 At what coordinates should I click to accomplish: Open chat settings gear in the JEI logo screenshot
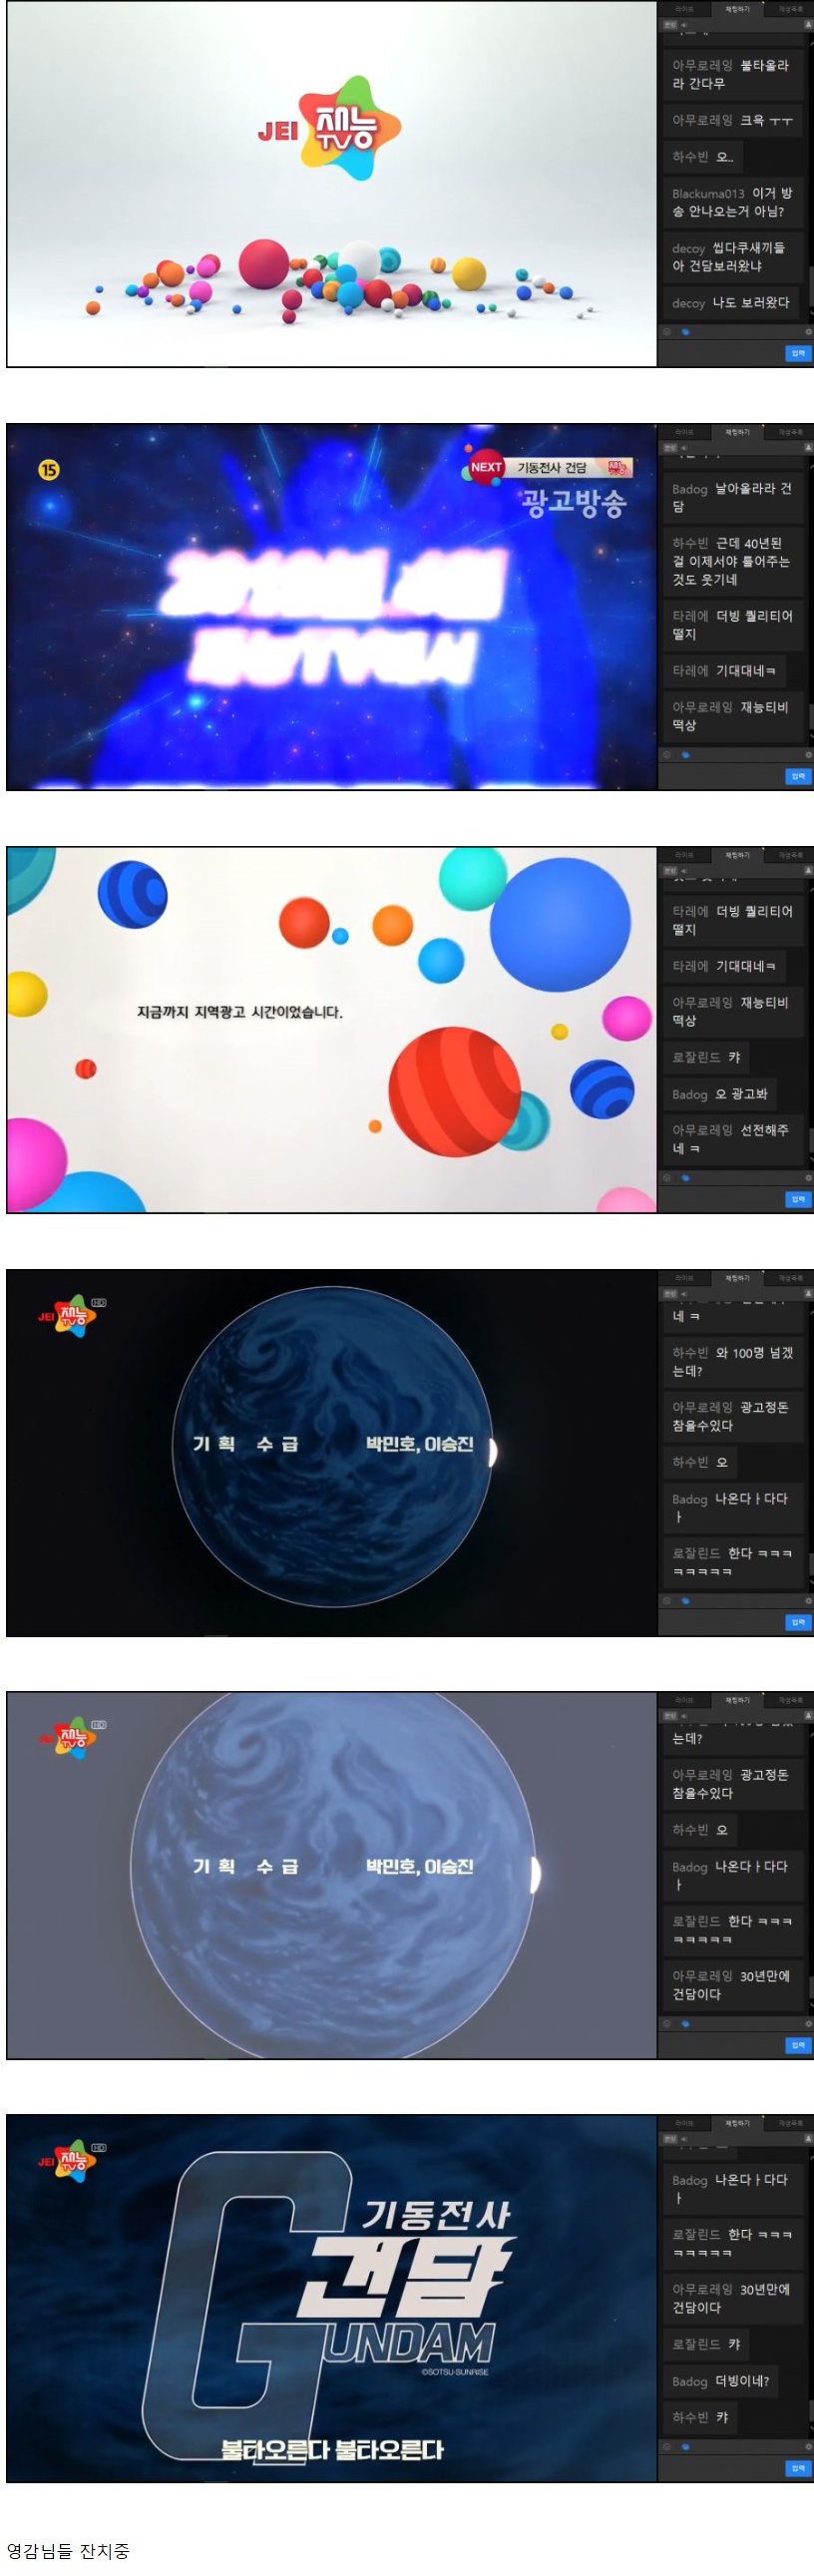point(809,333)
